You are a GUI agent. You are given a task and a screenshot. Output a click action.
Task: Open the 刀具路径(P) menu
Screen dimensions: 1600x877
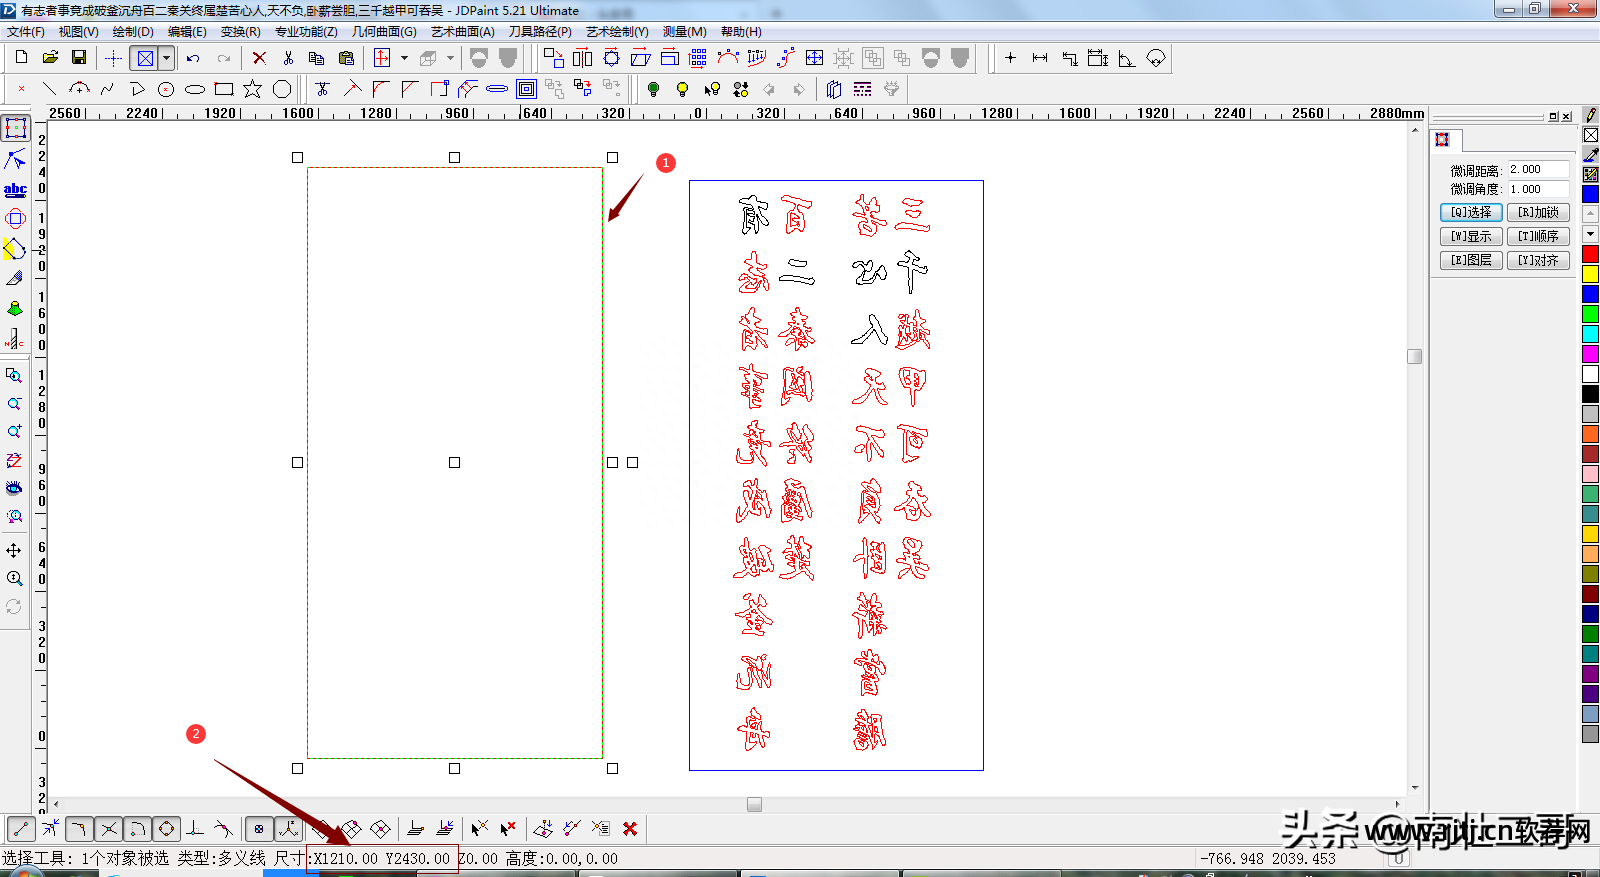tap(540, 32)
